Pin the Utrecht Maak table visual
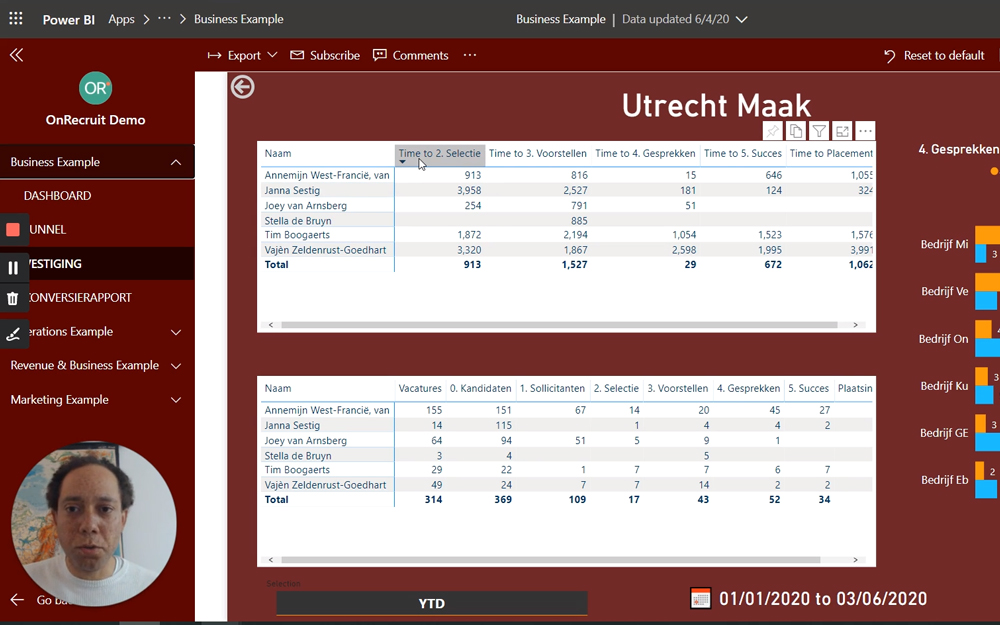This screenshot has height=625, width=1000. coord(773,130)
